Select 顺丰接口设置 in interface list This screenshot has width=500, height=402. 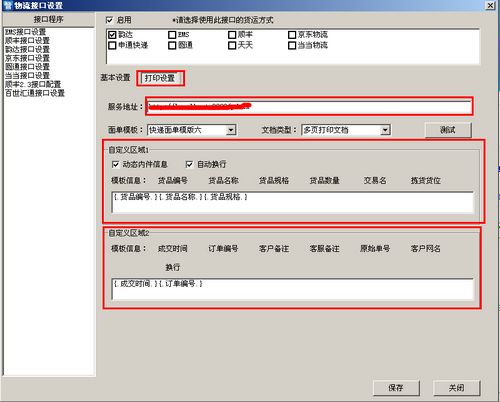pyautogui.click(x=27, y=41)
